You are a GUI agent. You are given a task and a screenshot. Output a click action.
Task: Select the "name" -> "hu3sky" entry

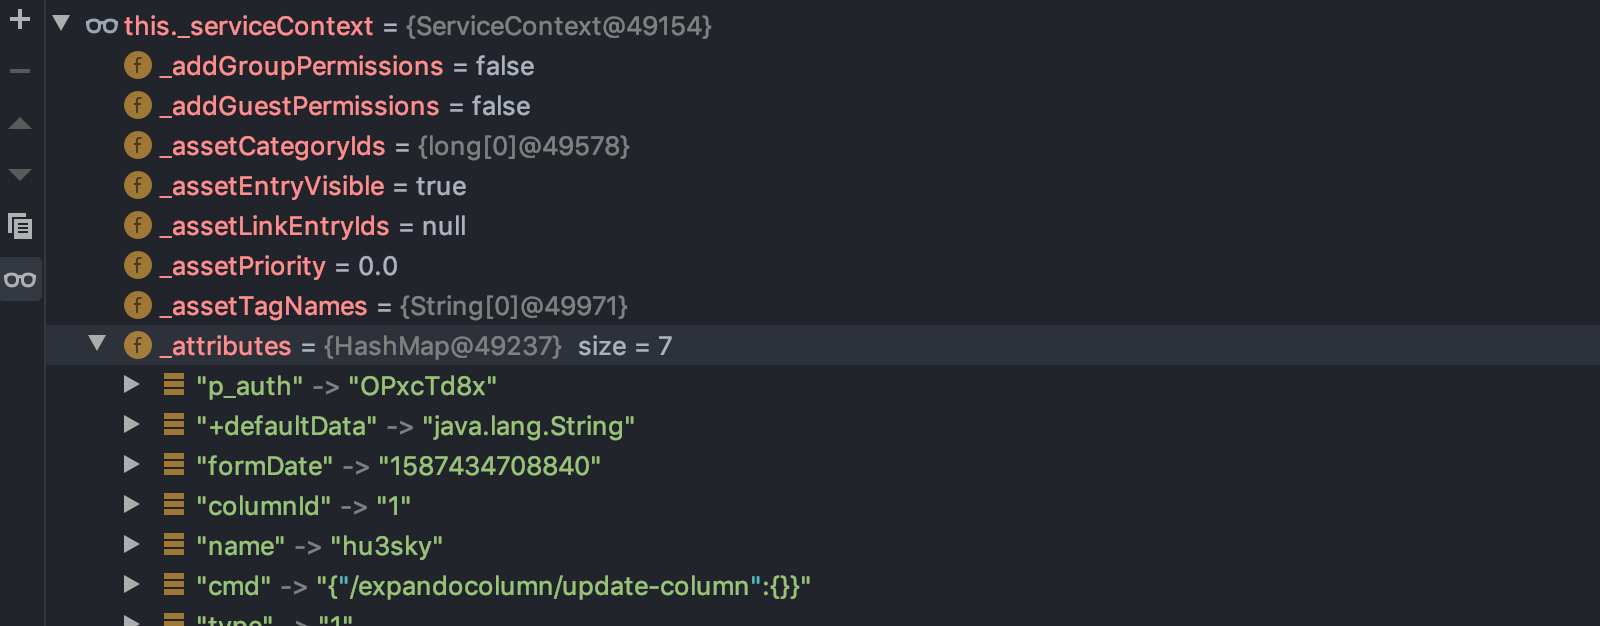(x=319, y=546)
